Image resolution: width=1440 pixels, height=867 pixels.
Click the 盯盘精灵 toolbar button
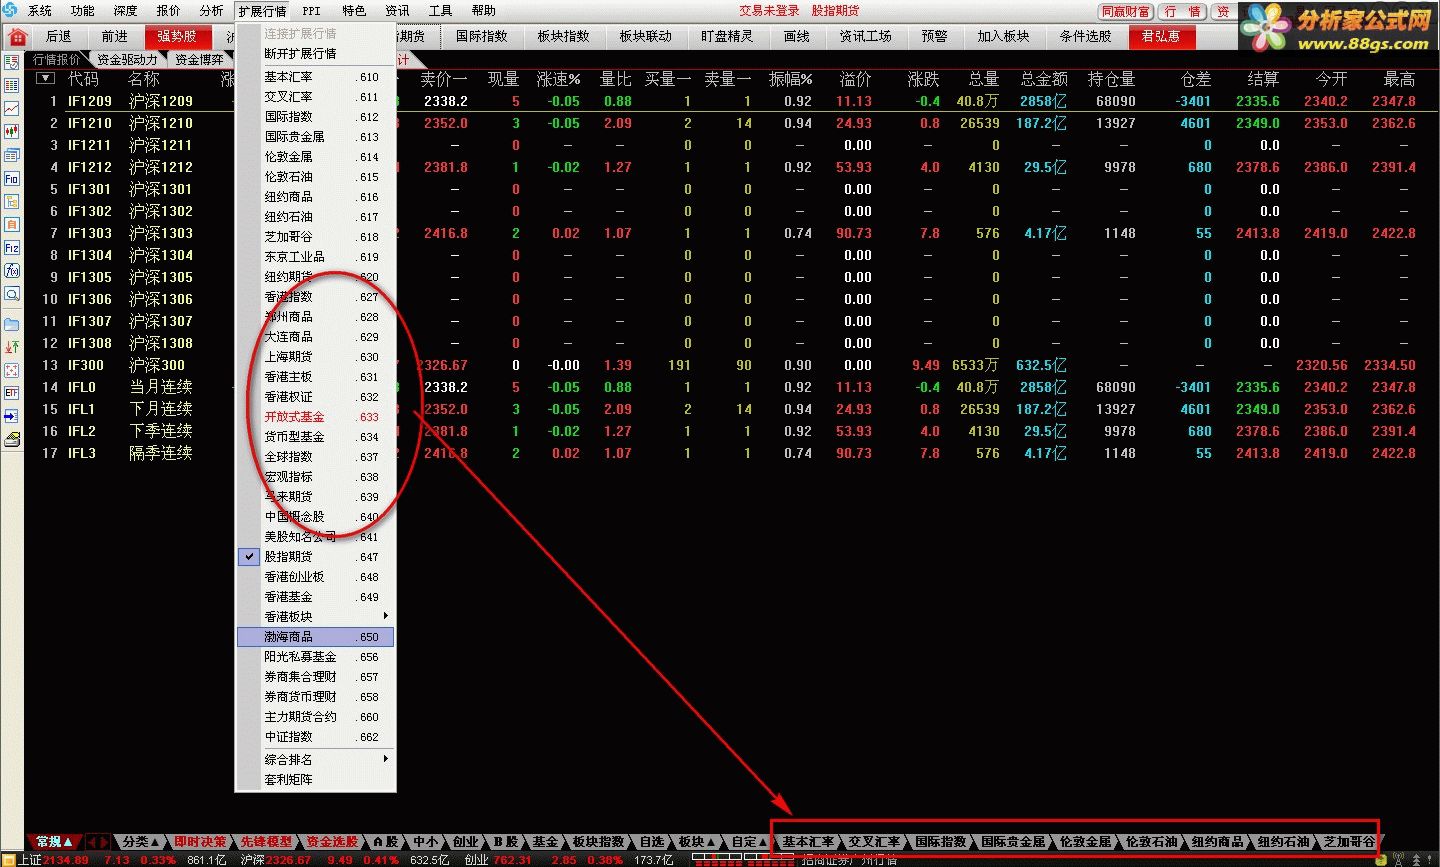click(727, 37)
